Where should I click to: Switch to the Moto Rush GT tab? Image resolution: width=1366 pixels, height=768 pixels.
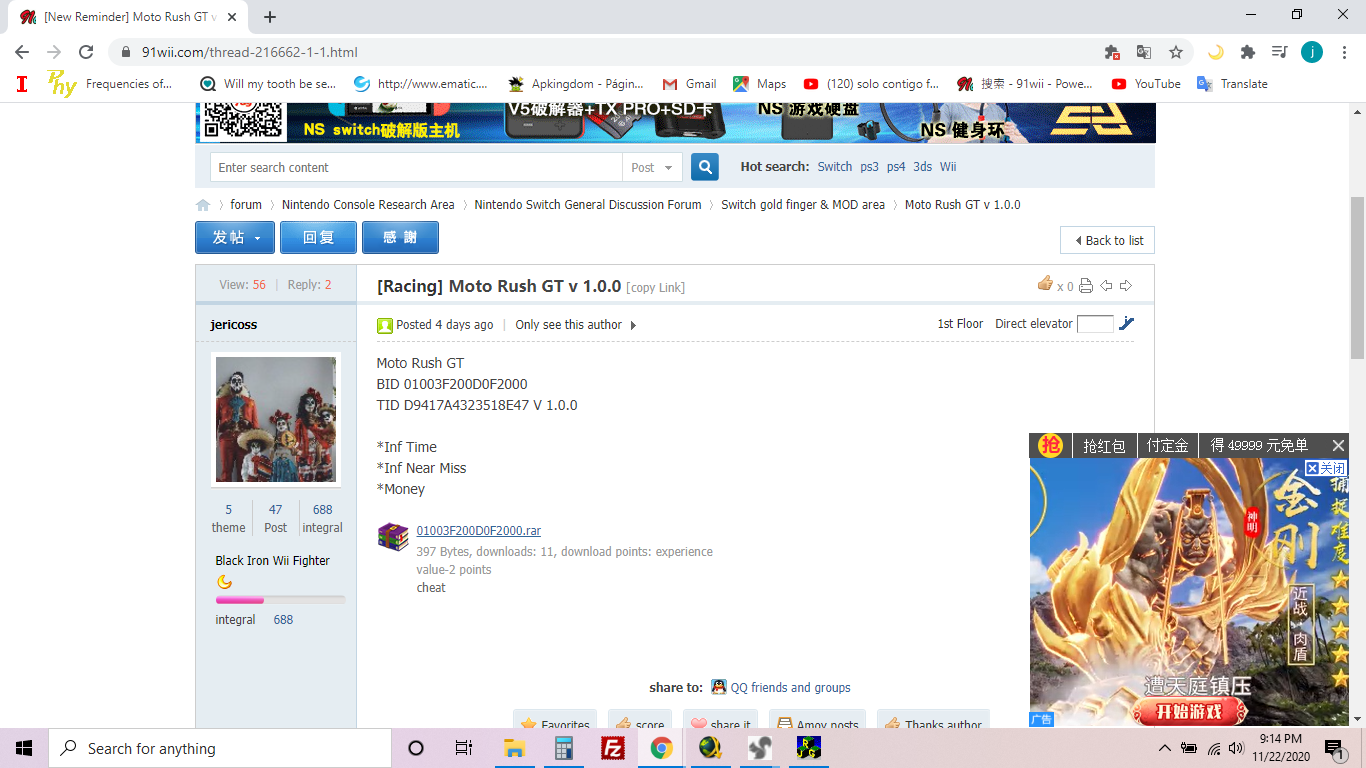tap(128, 17)
